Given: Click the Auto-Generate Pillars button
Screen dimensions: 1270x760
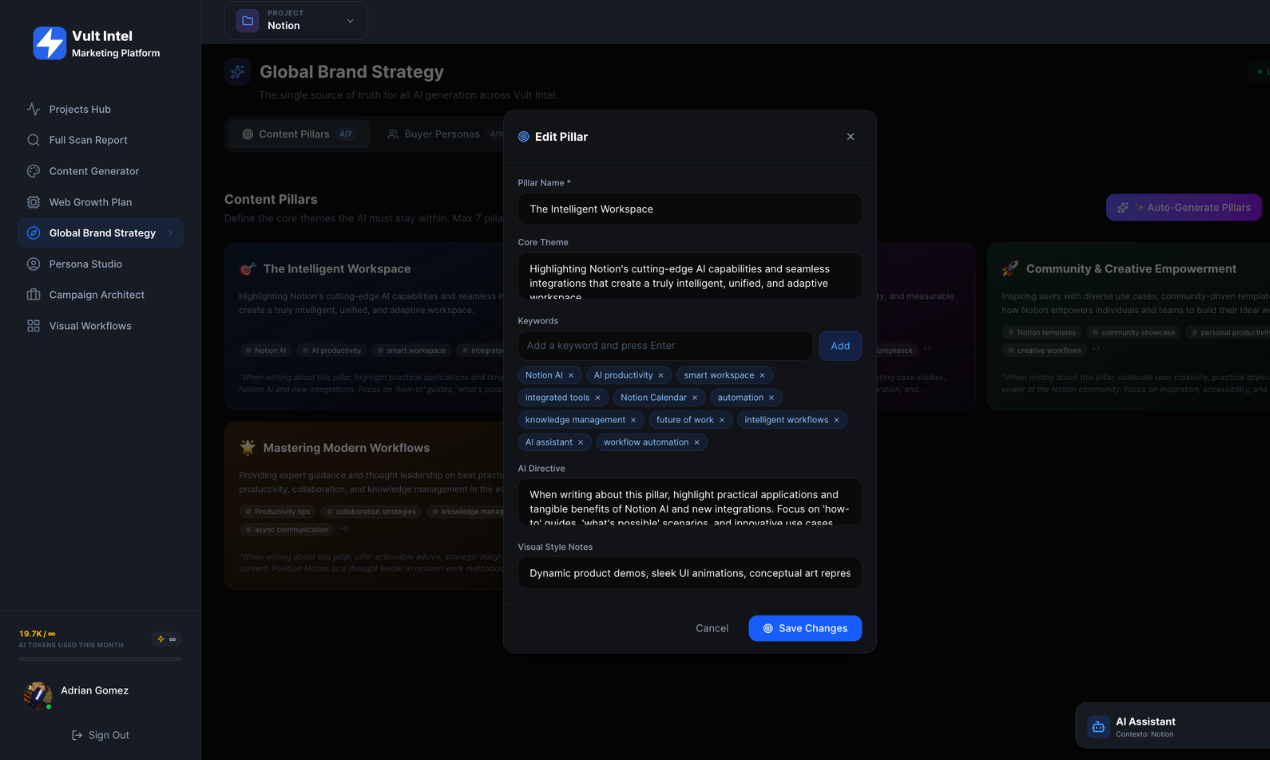Looking at the screenshot, I should tap(1183, 207).
